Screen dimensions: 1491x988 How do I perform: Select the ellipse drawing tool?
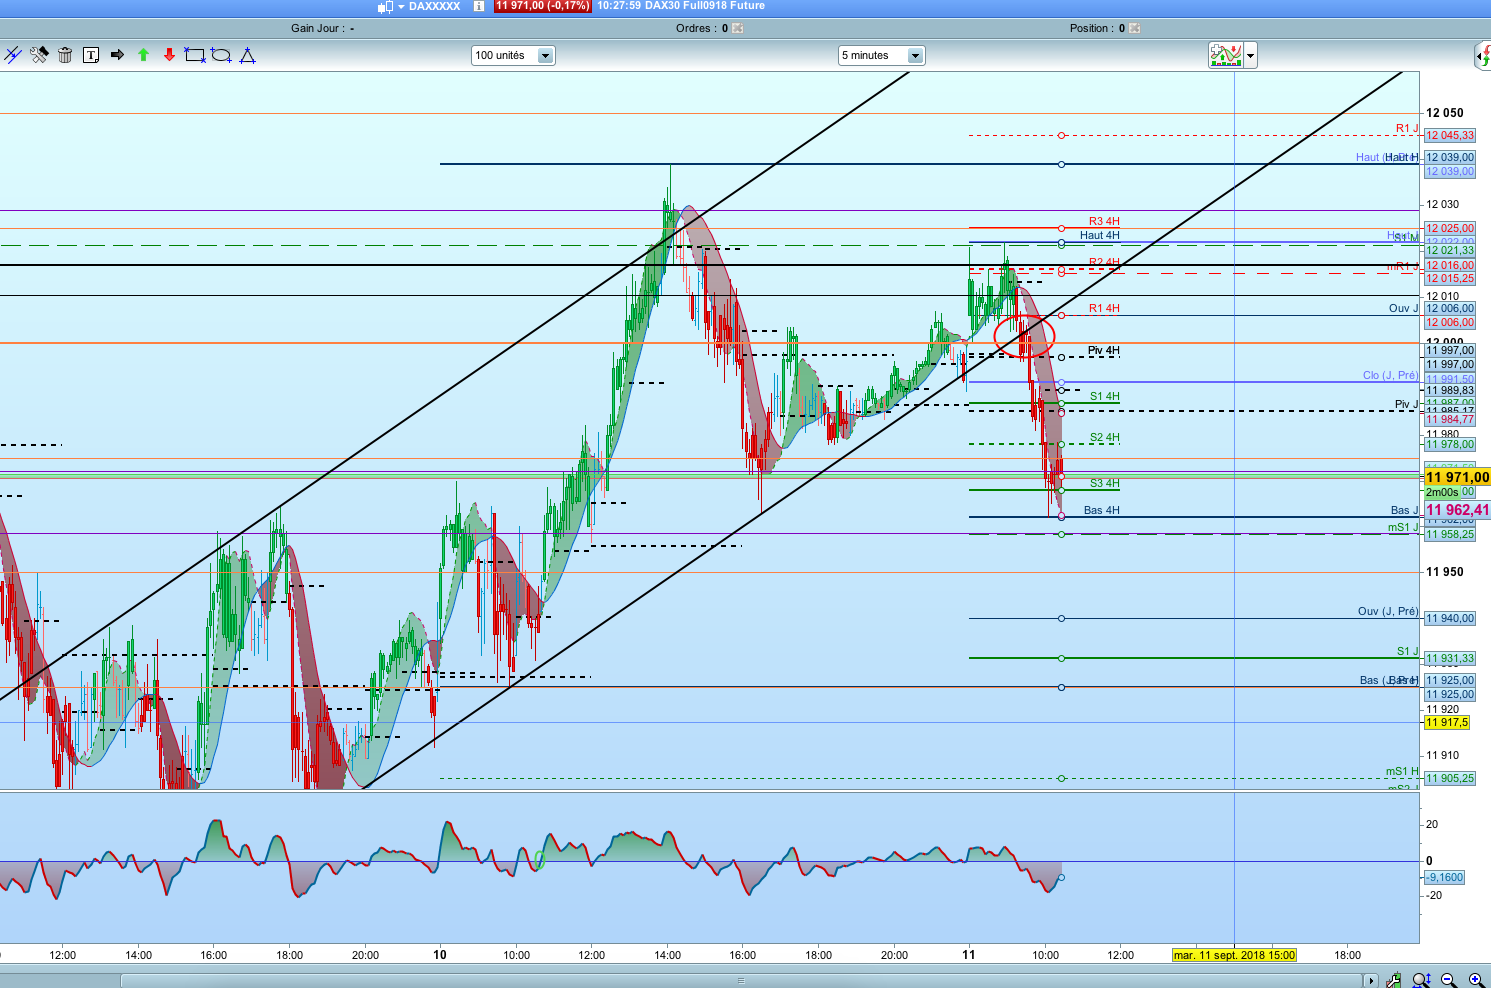221,55
